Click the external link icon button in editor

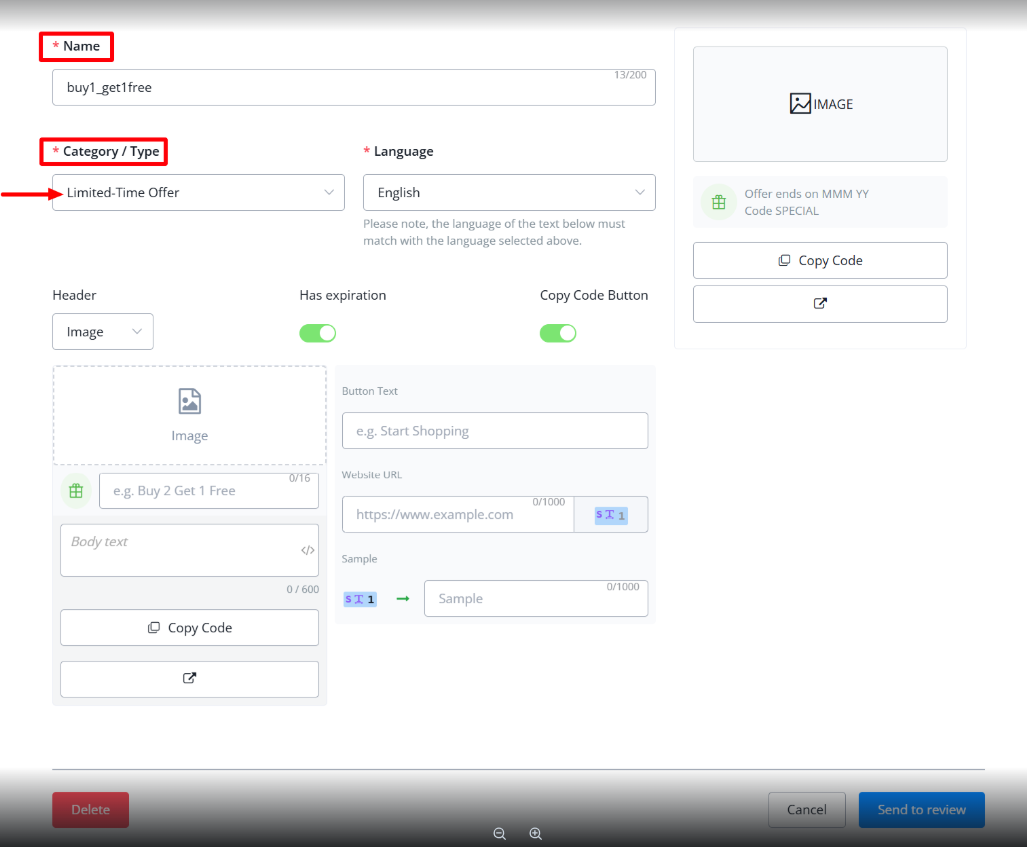coord(189,678)
